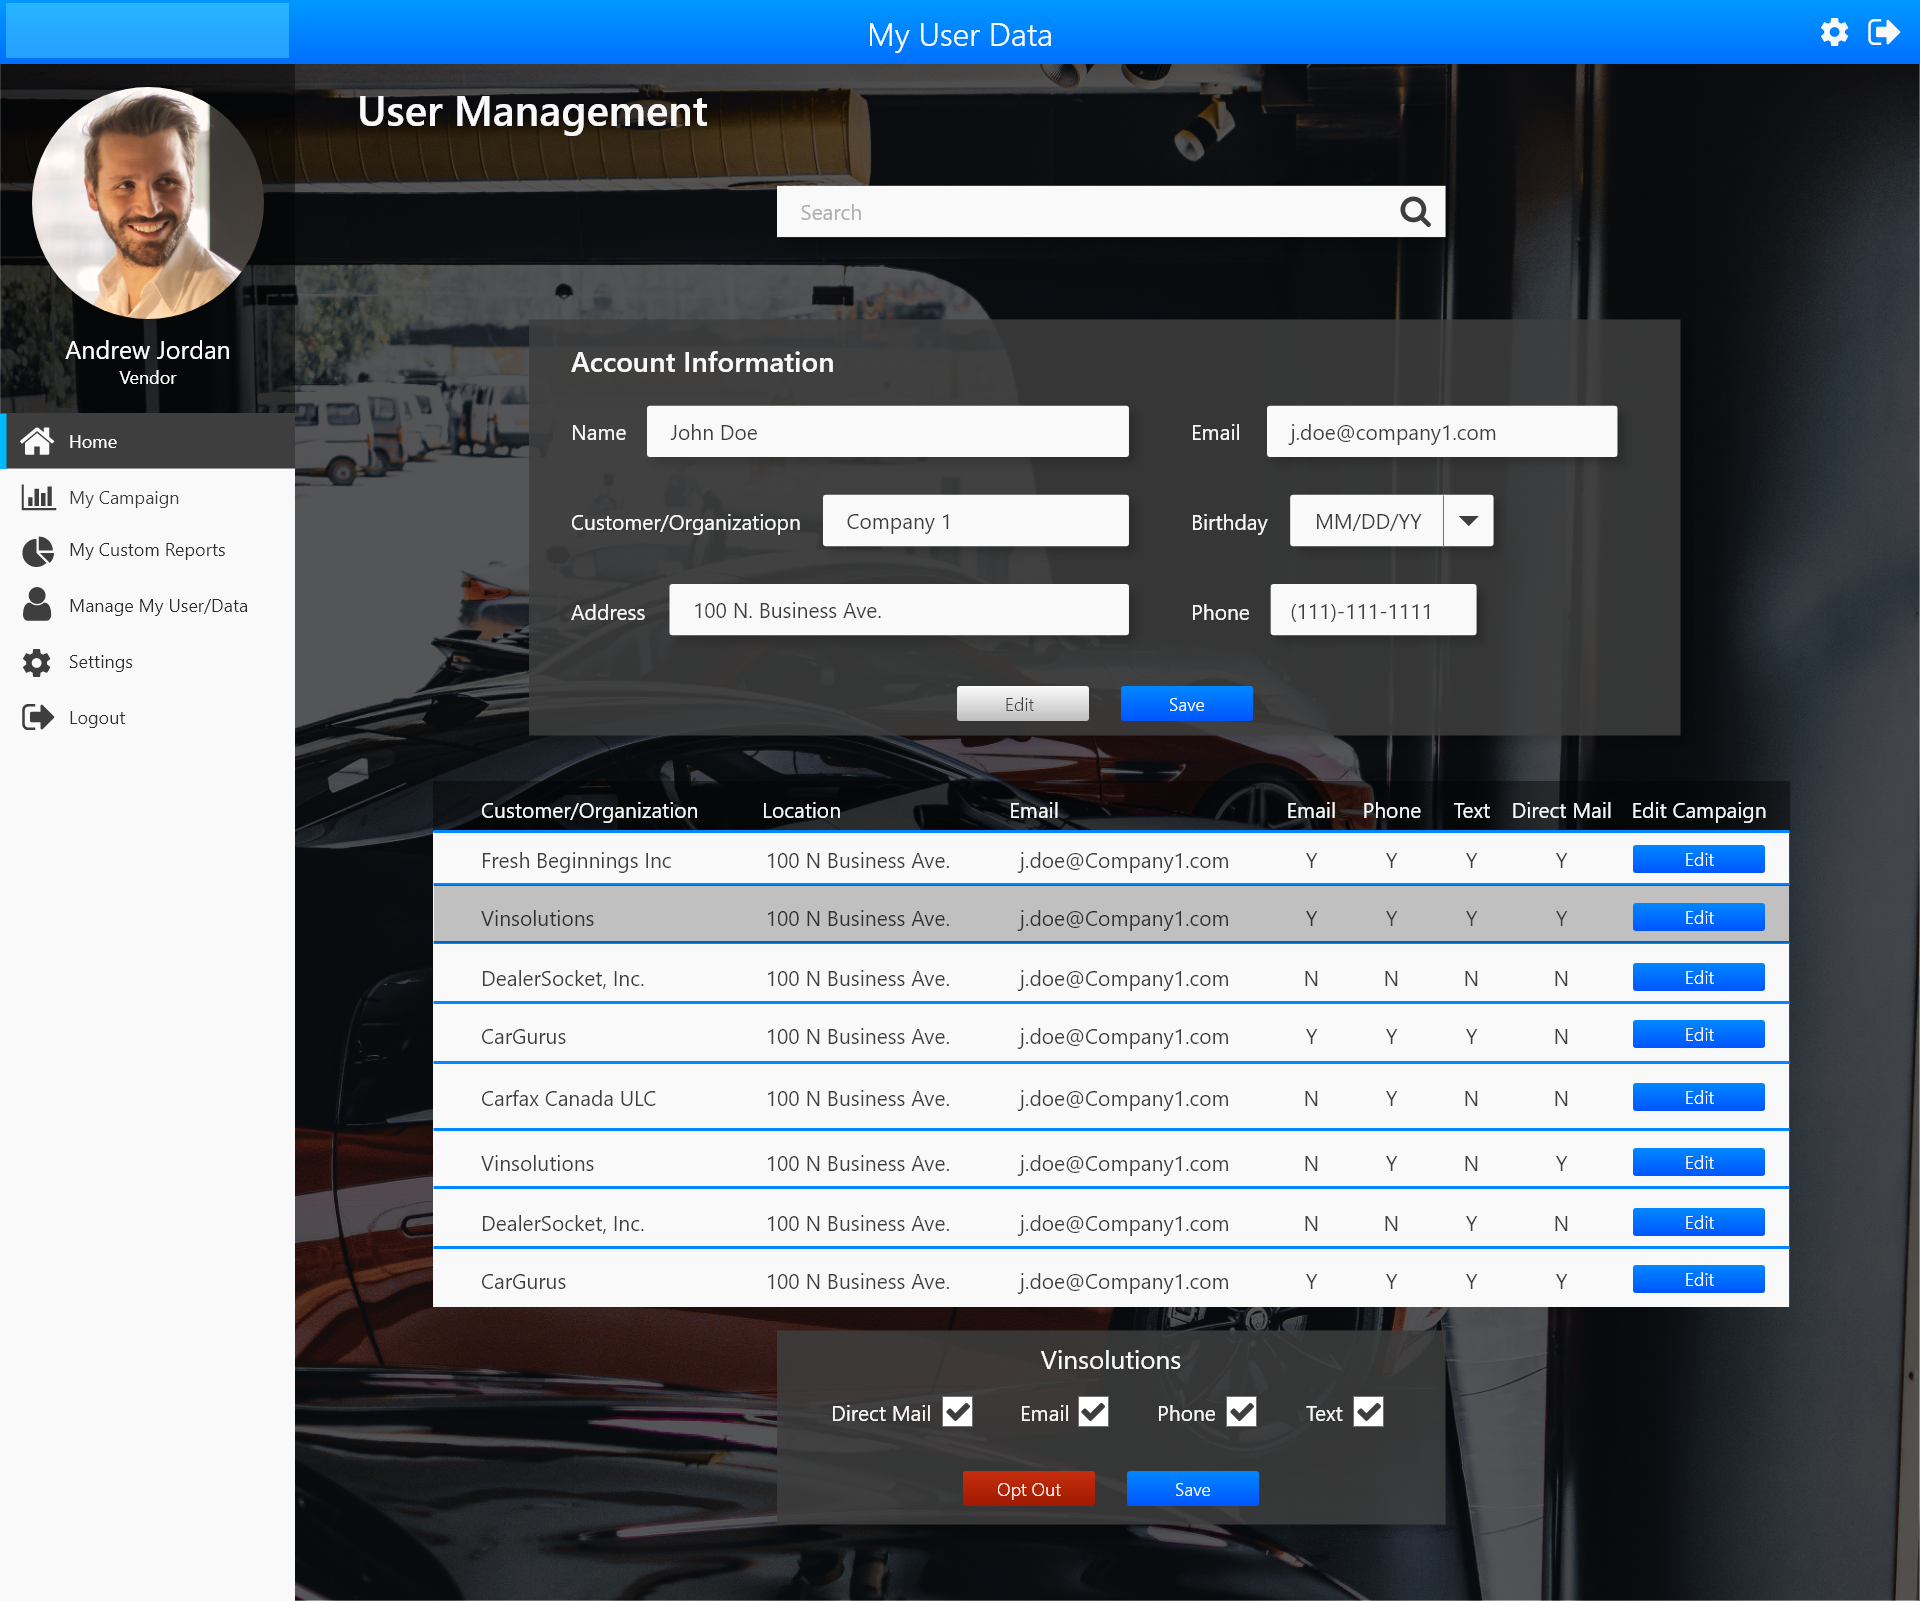Click Save in Account Information panel
This screenshot has height=1601, width=1920.
coord(1186,704)
